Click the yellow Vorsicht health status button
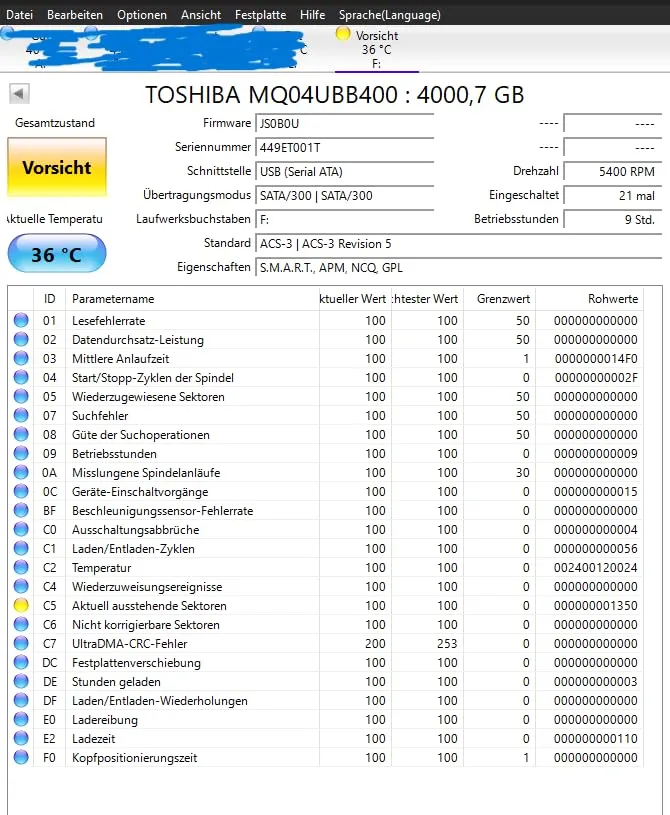 point(57,167)
